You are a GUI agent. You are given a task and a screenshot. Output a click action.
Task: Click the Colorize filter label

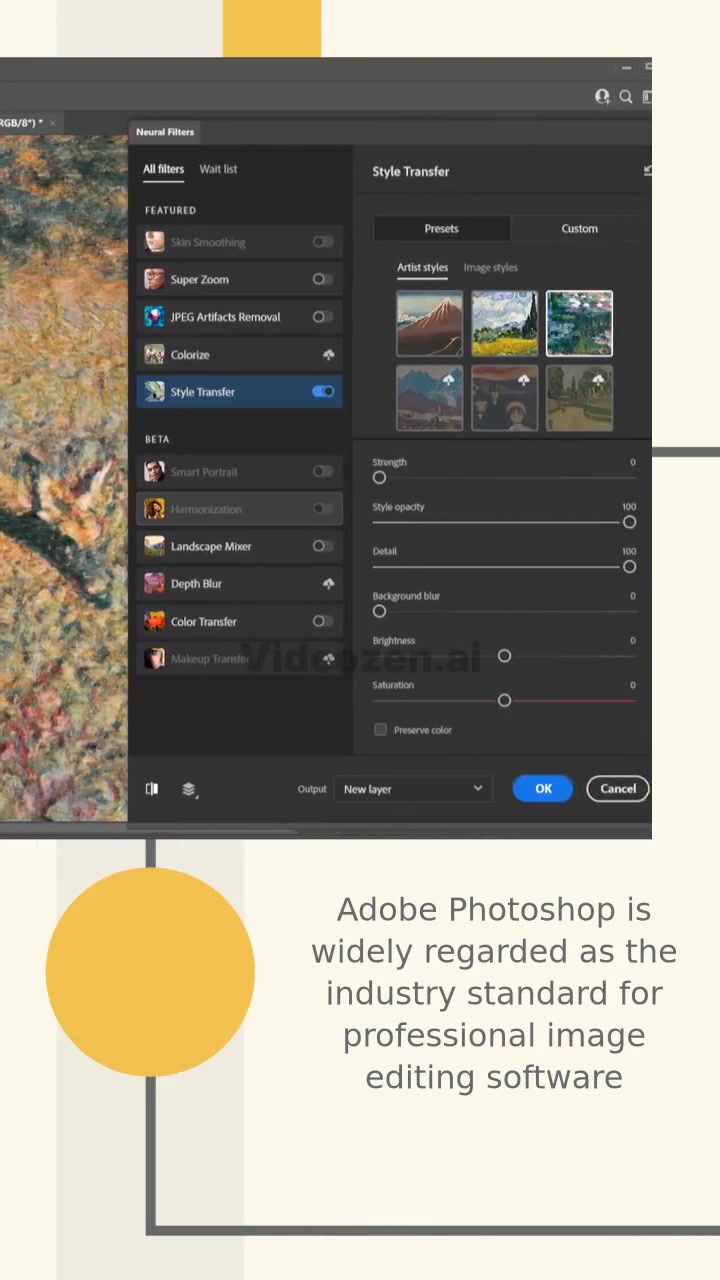click(190, 355)
